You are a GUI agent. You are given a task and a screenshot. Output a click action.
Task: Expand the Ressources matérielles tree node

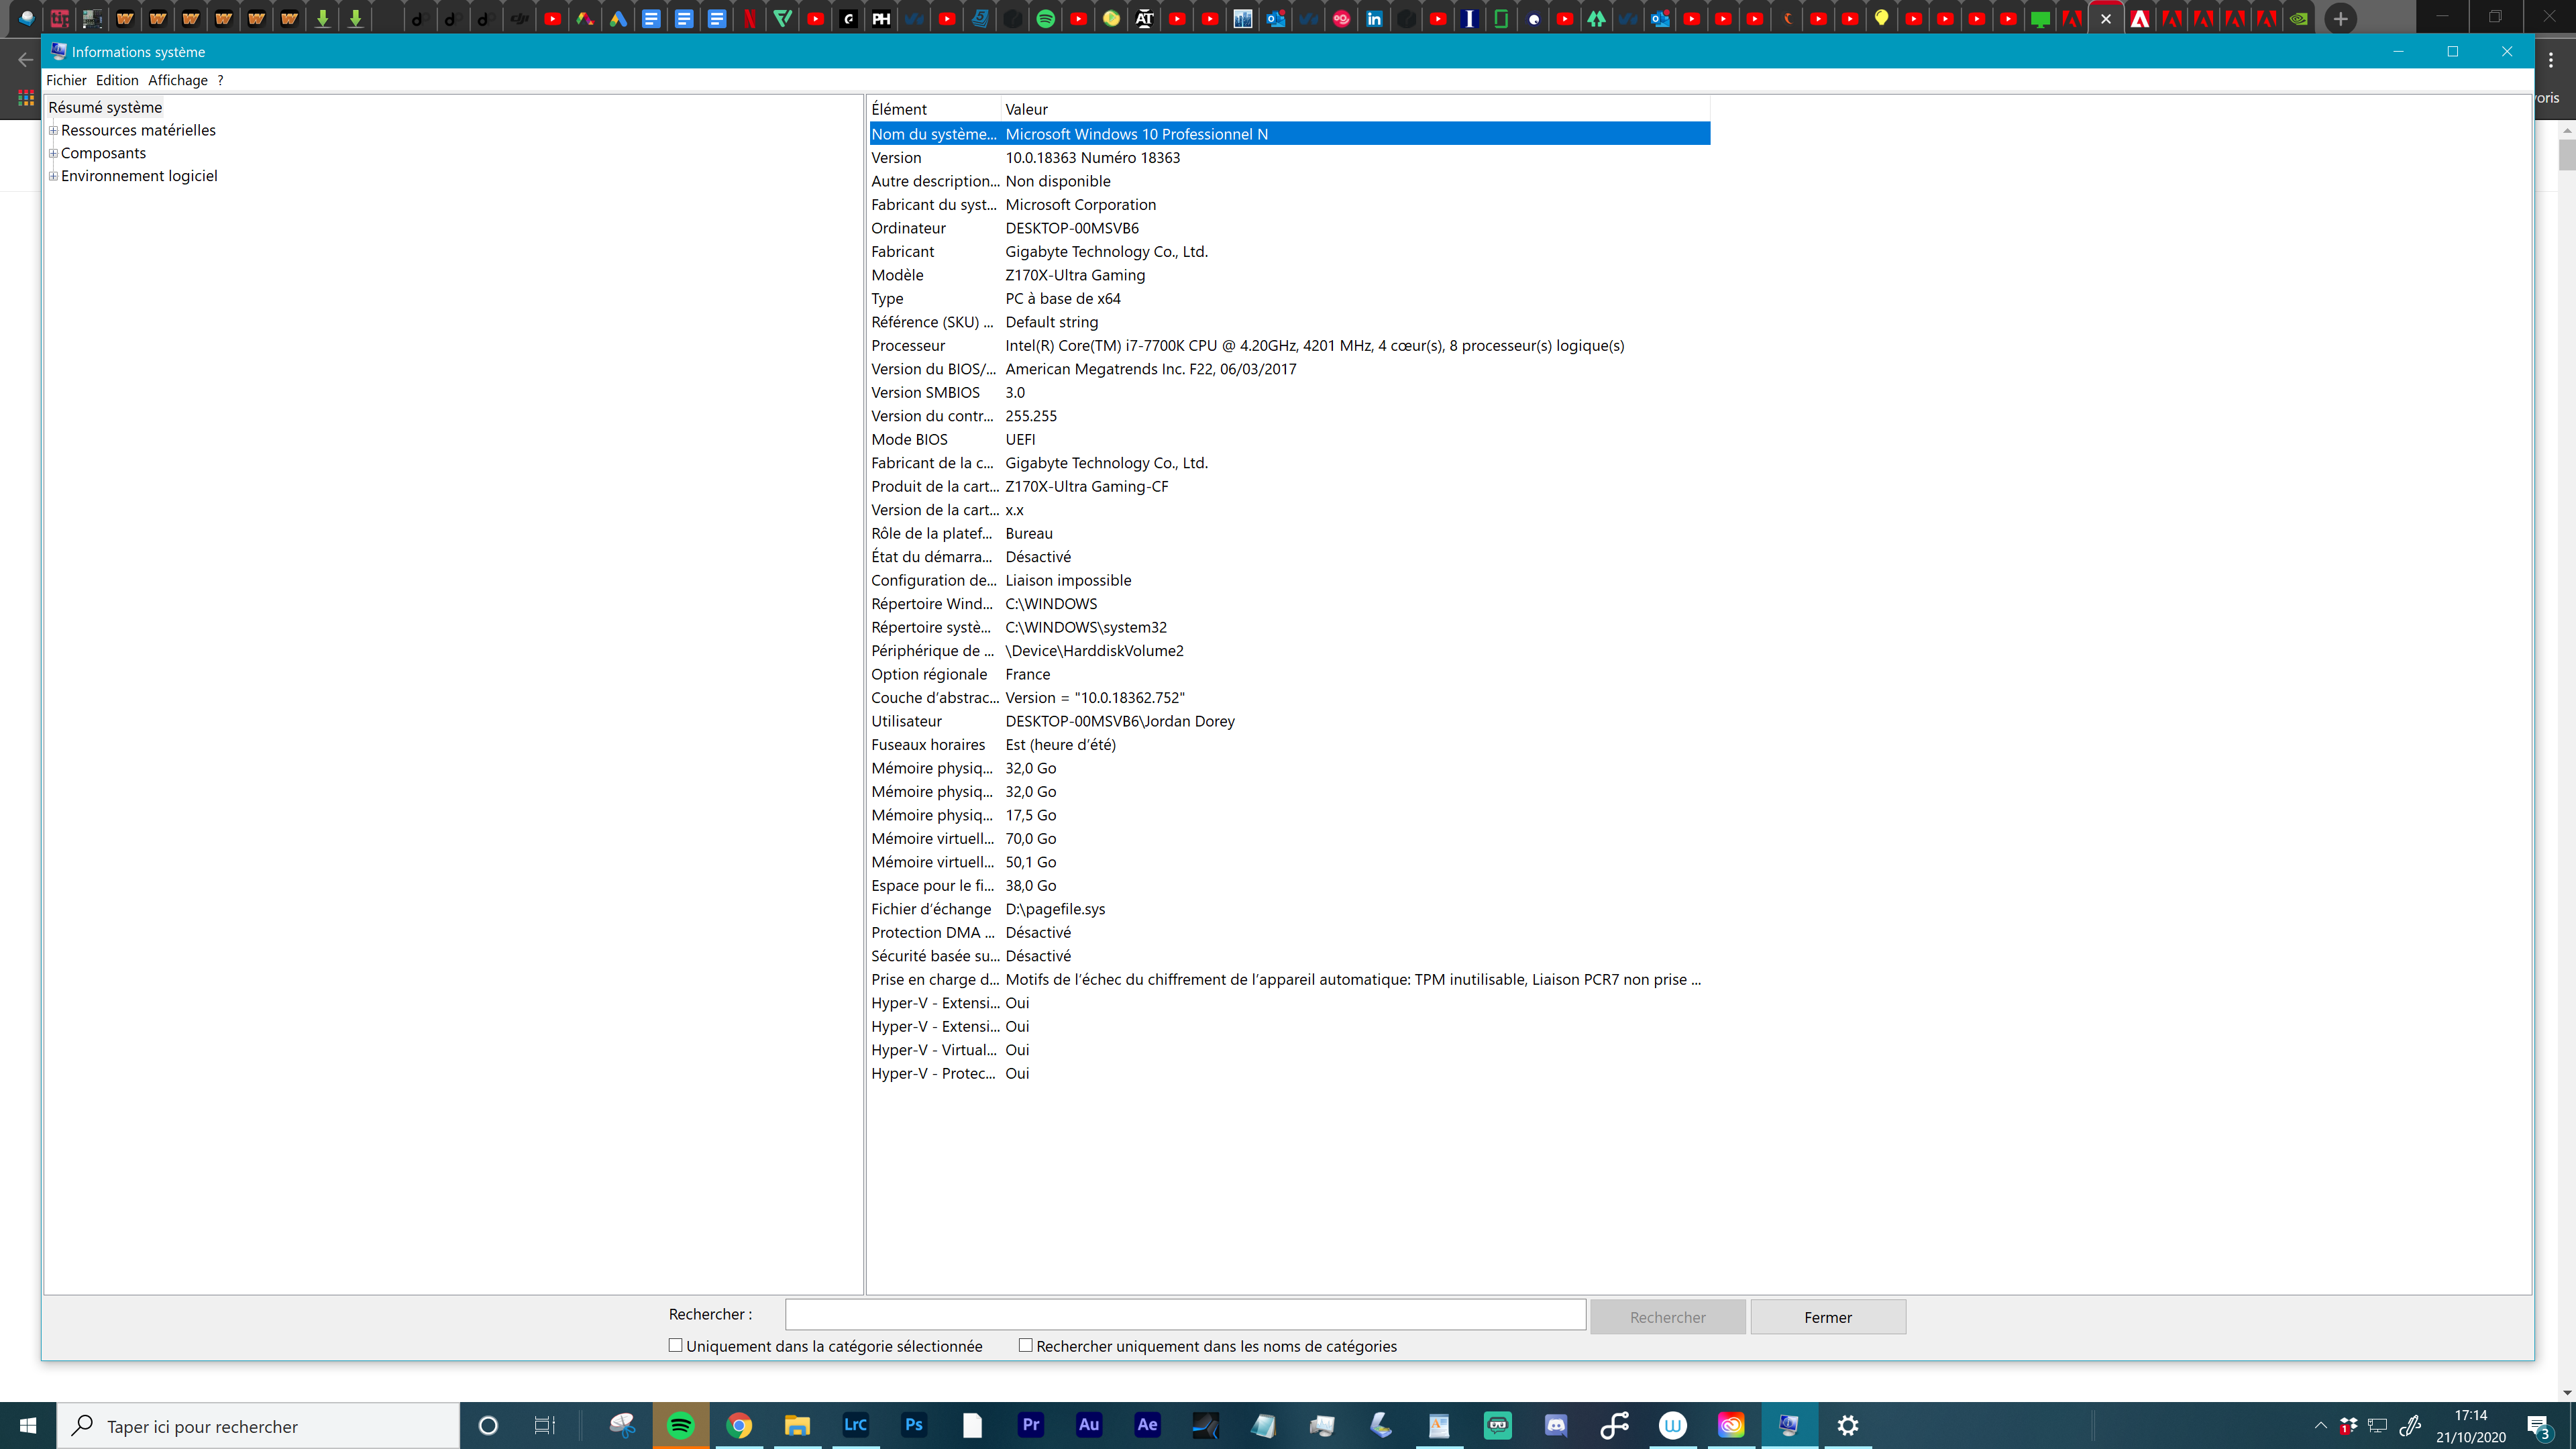tap(53, 130)
